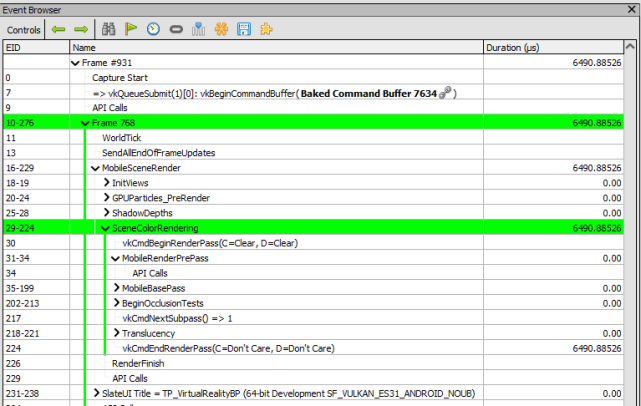Expand the InitViews node

point(106,182)
